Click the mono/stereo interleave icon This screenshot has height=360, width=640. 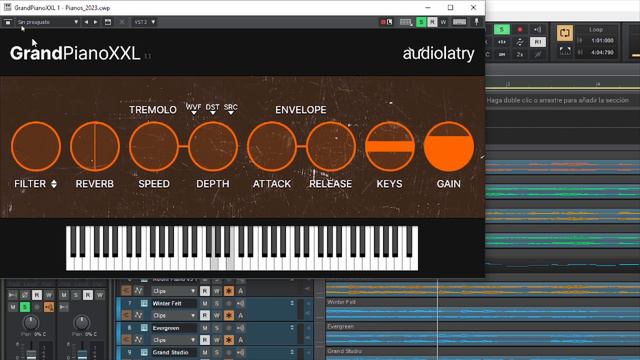tap(502, 54)
